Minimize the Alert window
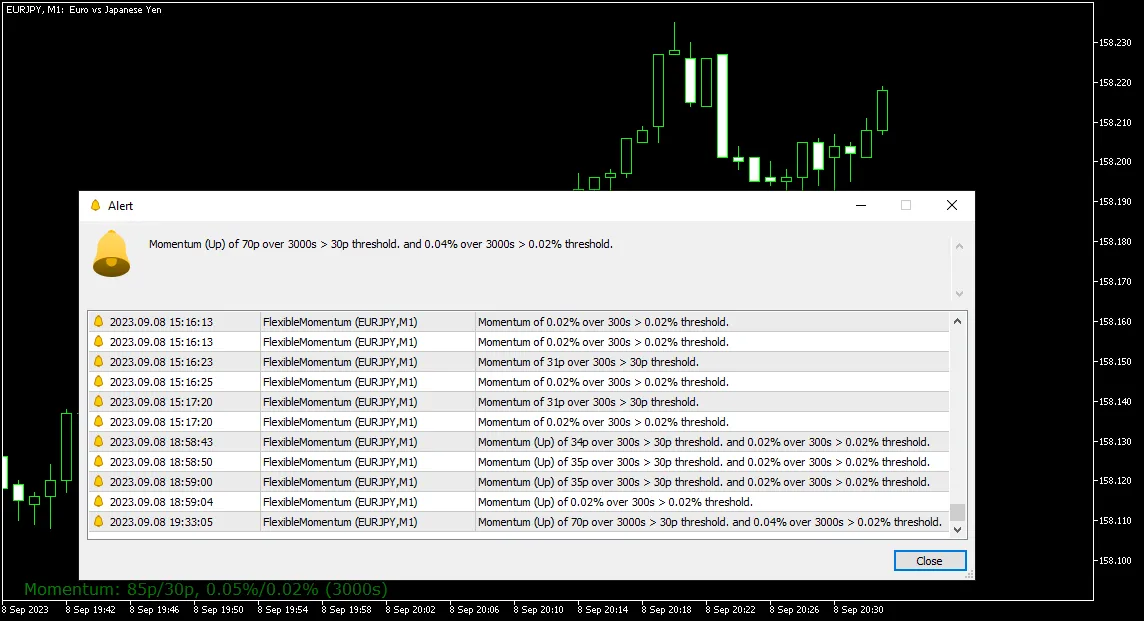This screenshot has height=621, width=1144. [x=860, y=205]
